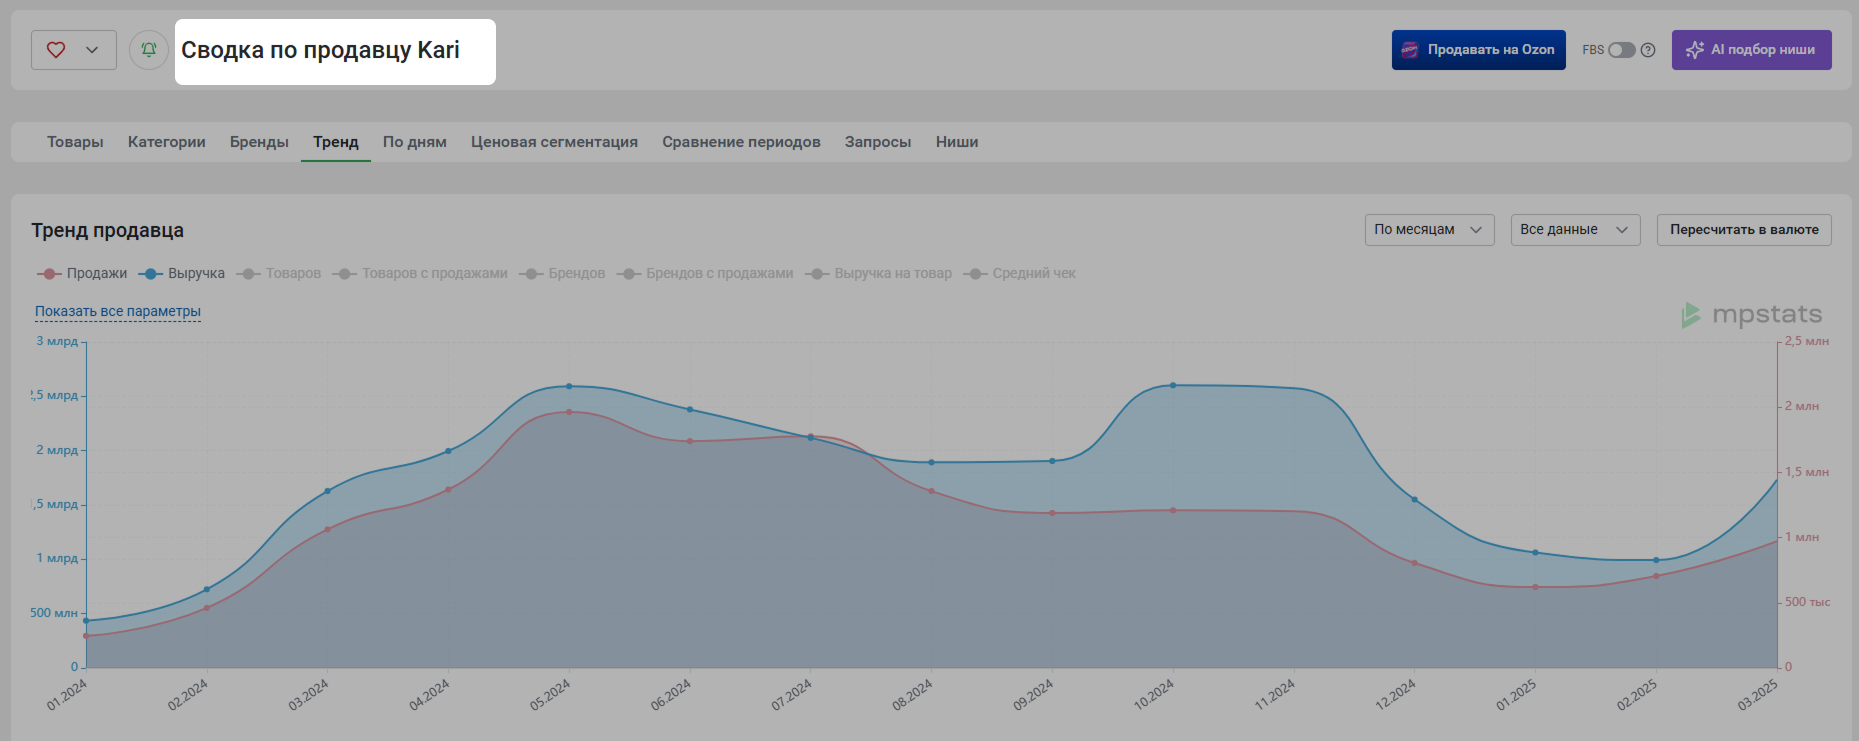Click Продавать на Ozon button
The height and width of the screenshot is (741, 1859).
tap(1479, 50)
